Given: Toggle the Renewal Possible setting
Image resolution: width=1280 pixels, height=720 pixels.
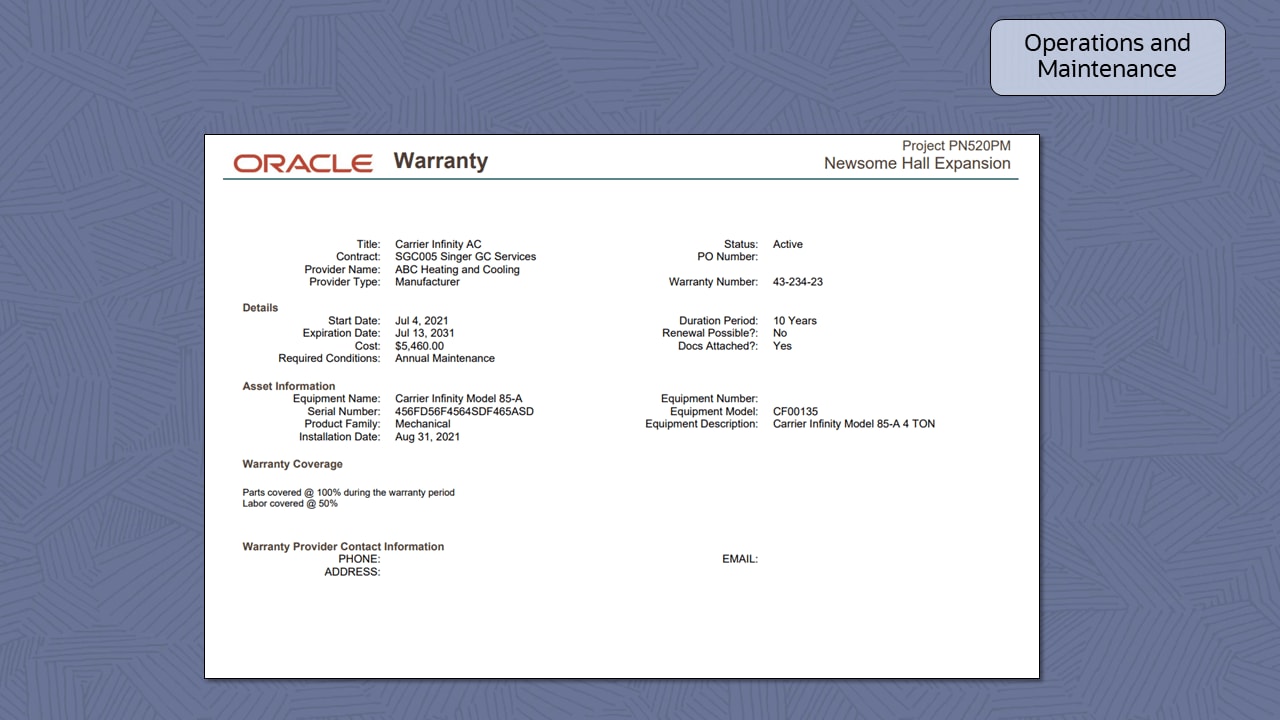Looking at the screenshot, I should tap(778, 333).
